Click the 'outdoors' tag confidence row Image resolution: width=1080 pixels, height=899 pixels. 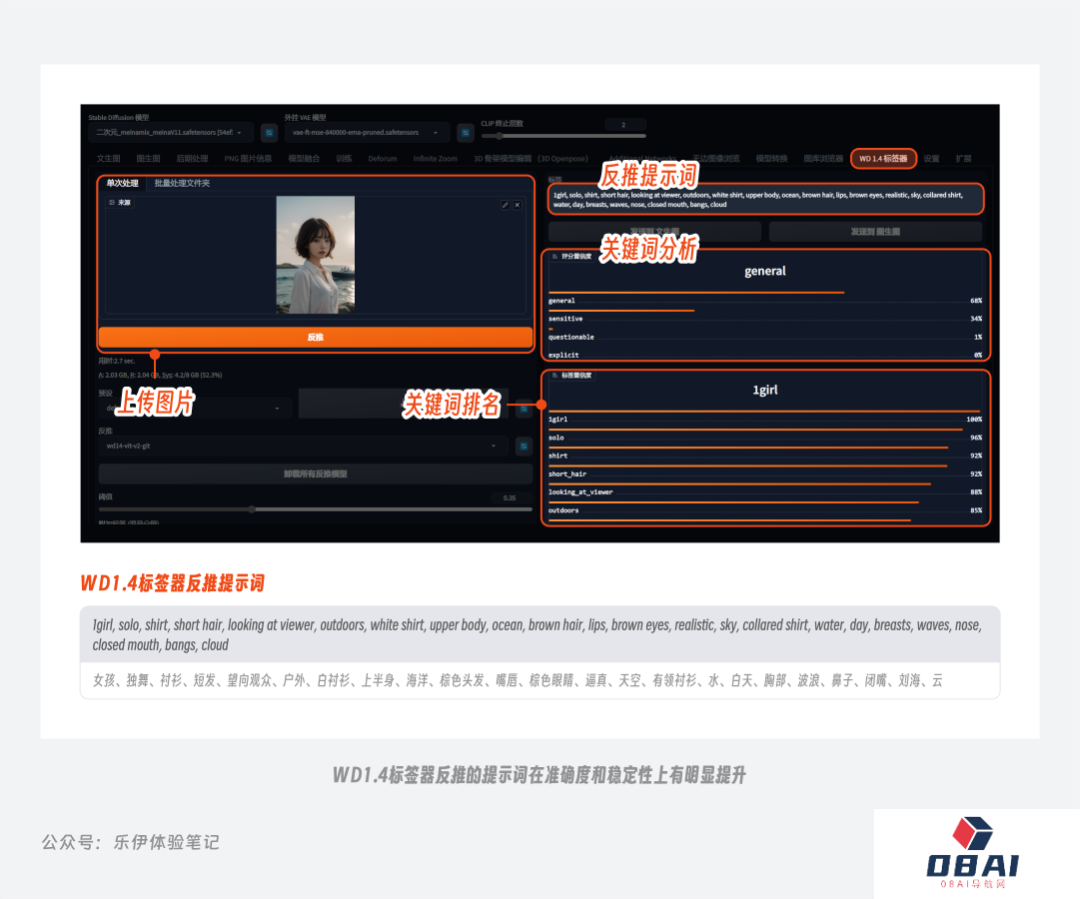click(765, 509)
